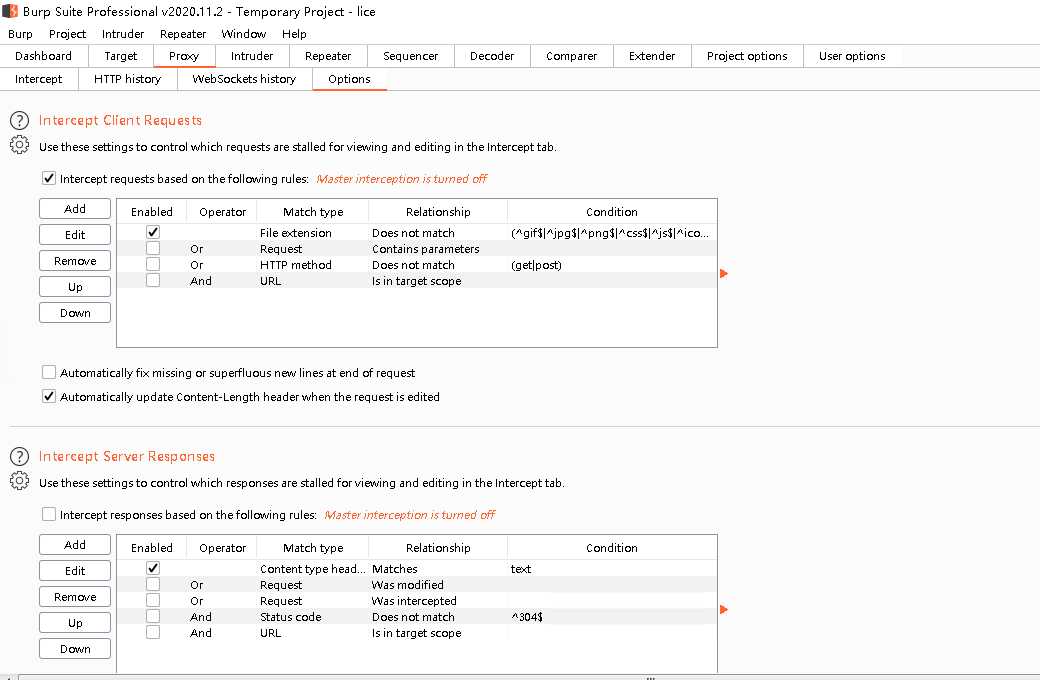Toggle automatically update Content-Length header option
The image size is (1040, 680).
pos(48,396)
